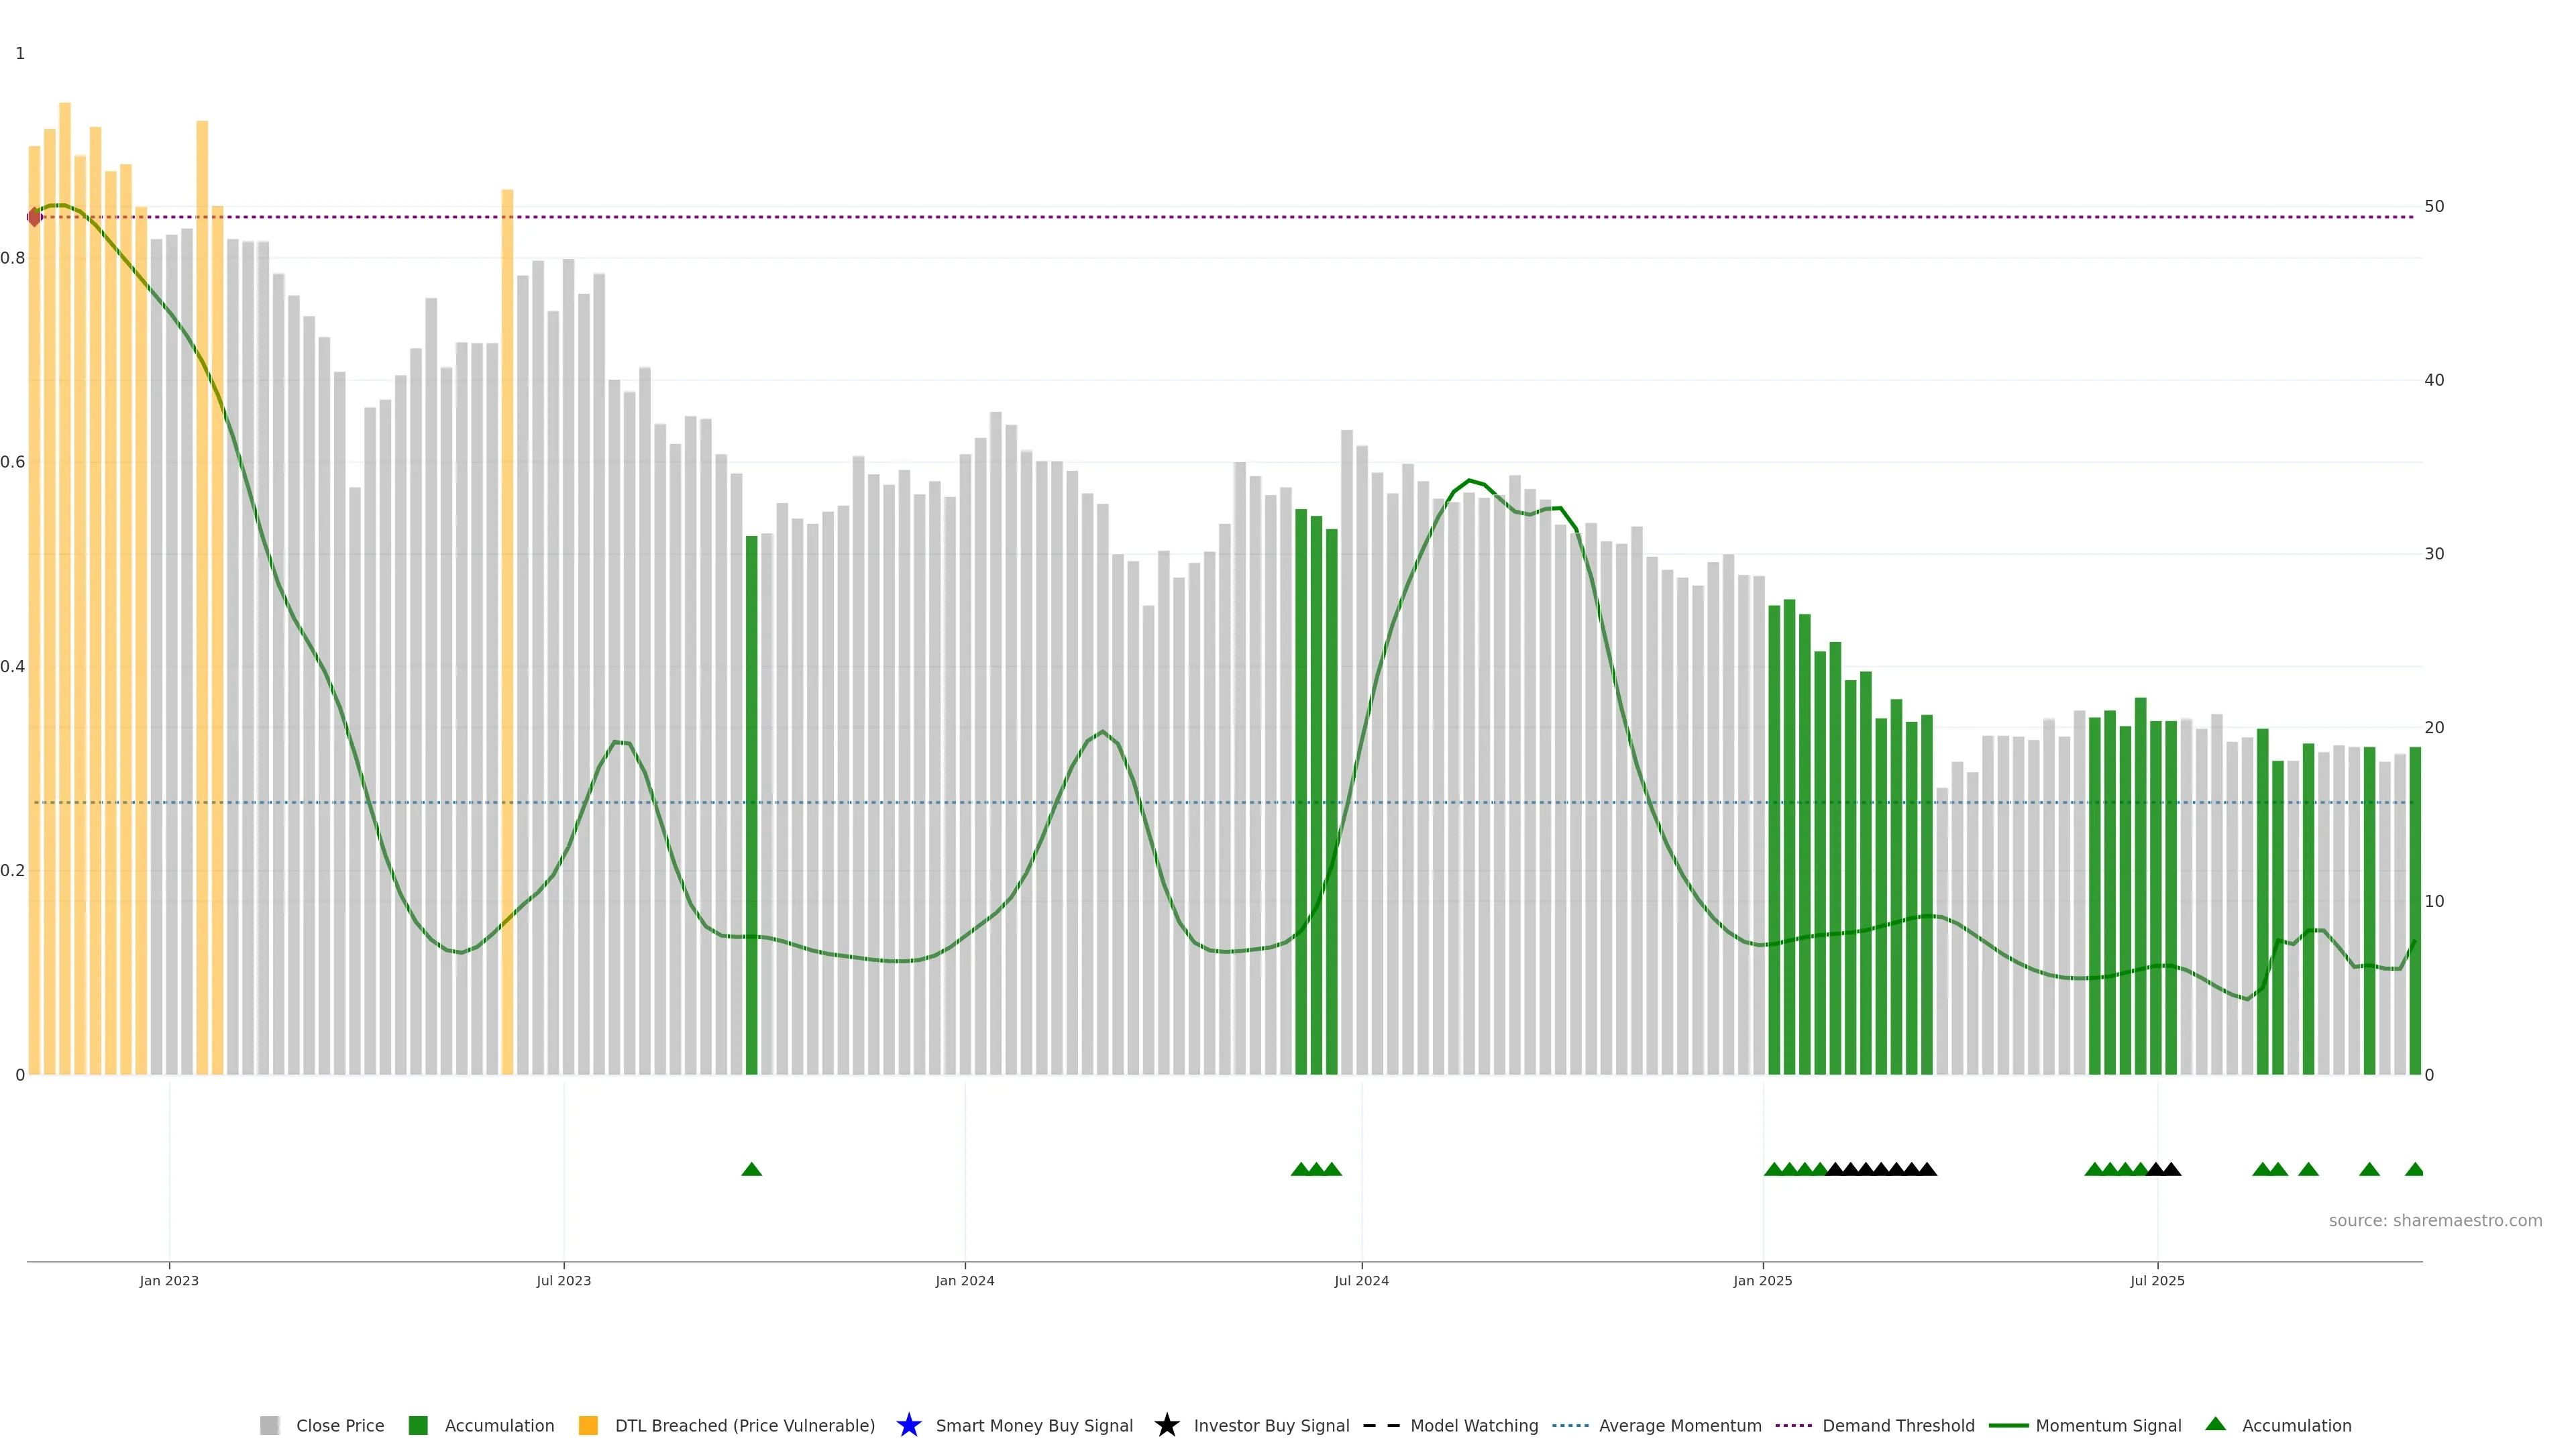The width and height of the screenshot is (2576, 1449).
Task: Click the blue Smart Money Buy Signal star
Action: (x=908, y=1425)
